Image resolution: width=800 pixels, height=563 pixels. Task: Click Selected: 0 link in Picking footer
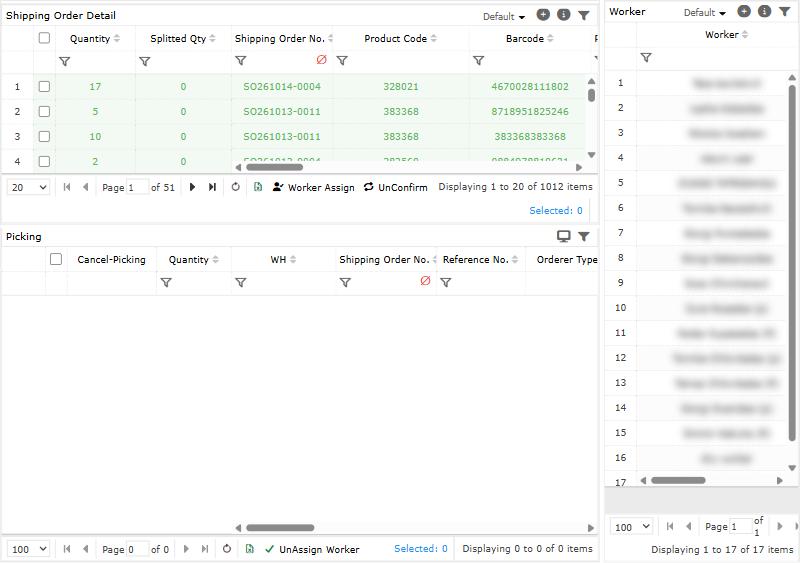(420, 549)
